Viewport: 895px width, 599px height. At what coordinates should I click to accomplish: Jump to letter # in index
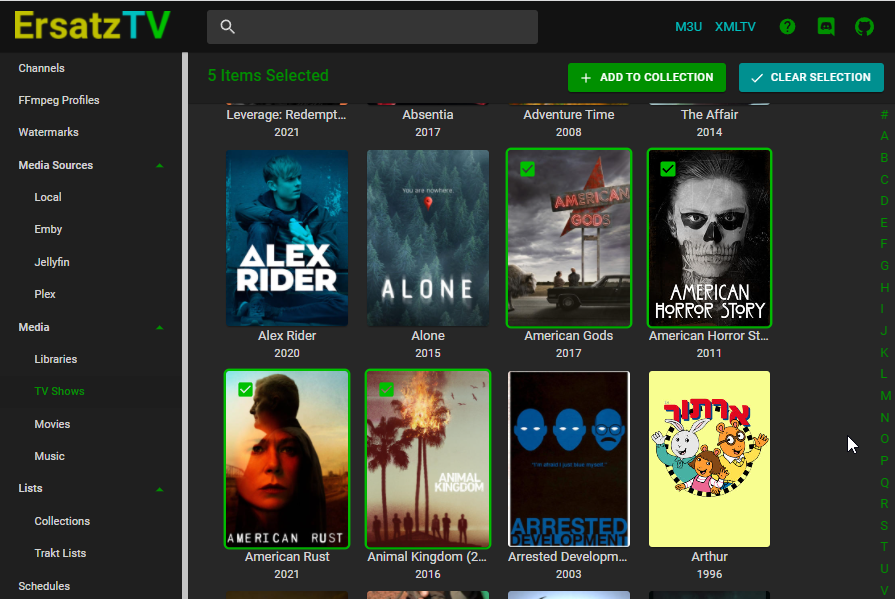884,114
